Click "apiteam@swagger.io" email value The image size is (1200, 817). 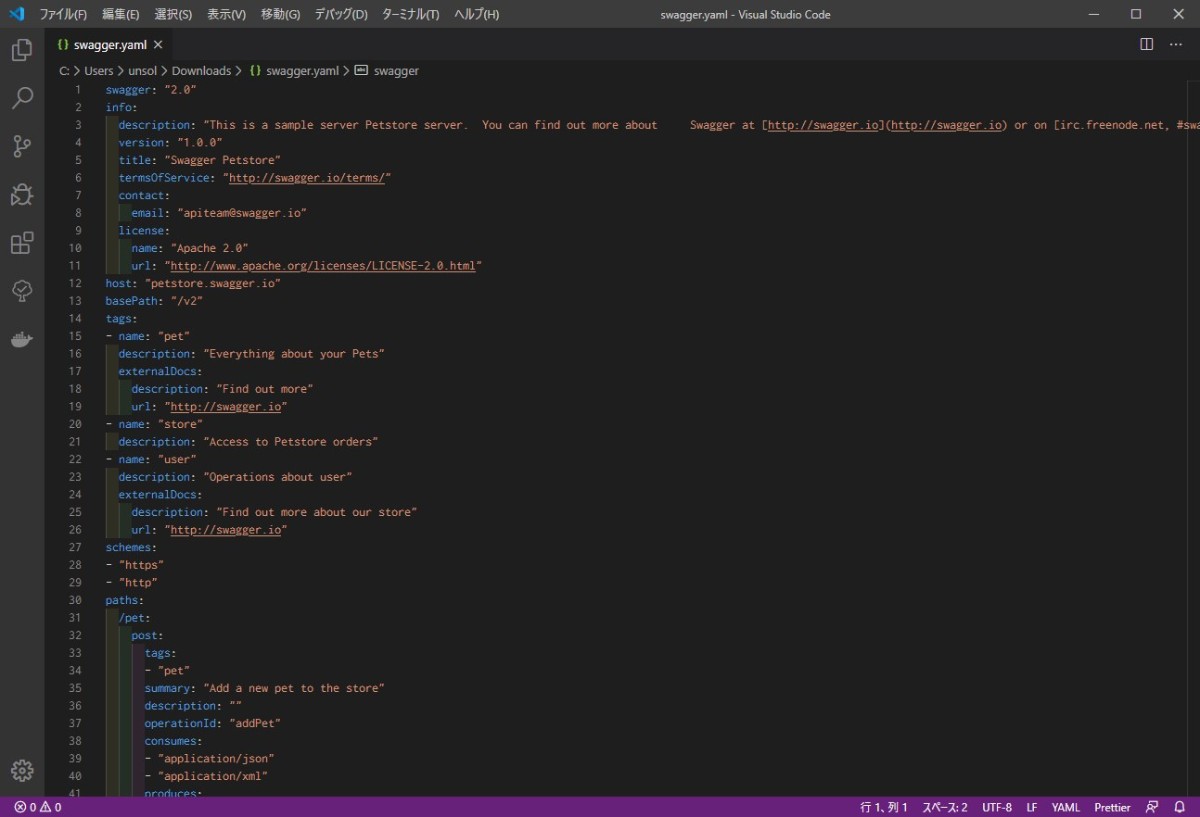tap(242, 213)
